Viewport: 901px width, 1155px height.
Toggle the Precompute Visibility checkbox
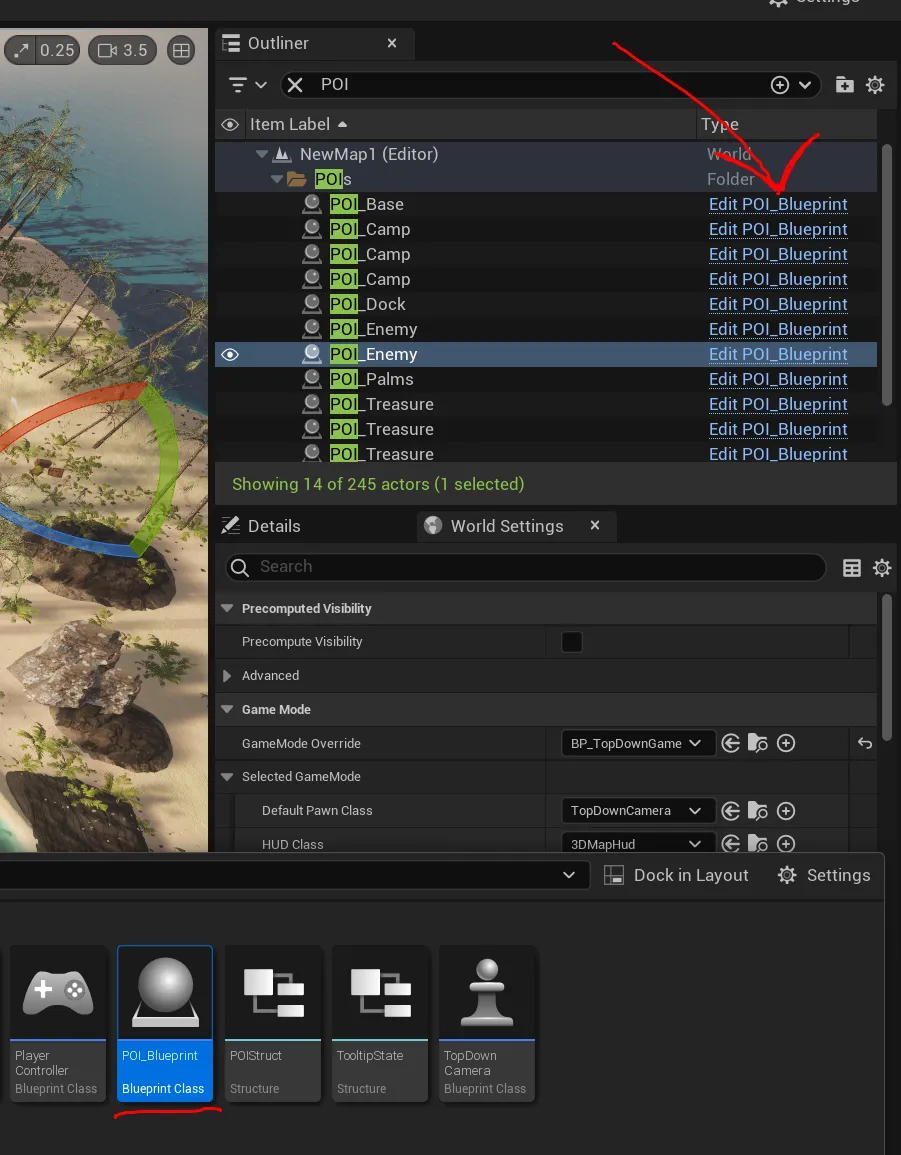tap(572, 642)
